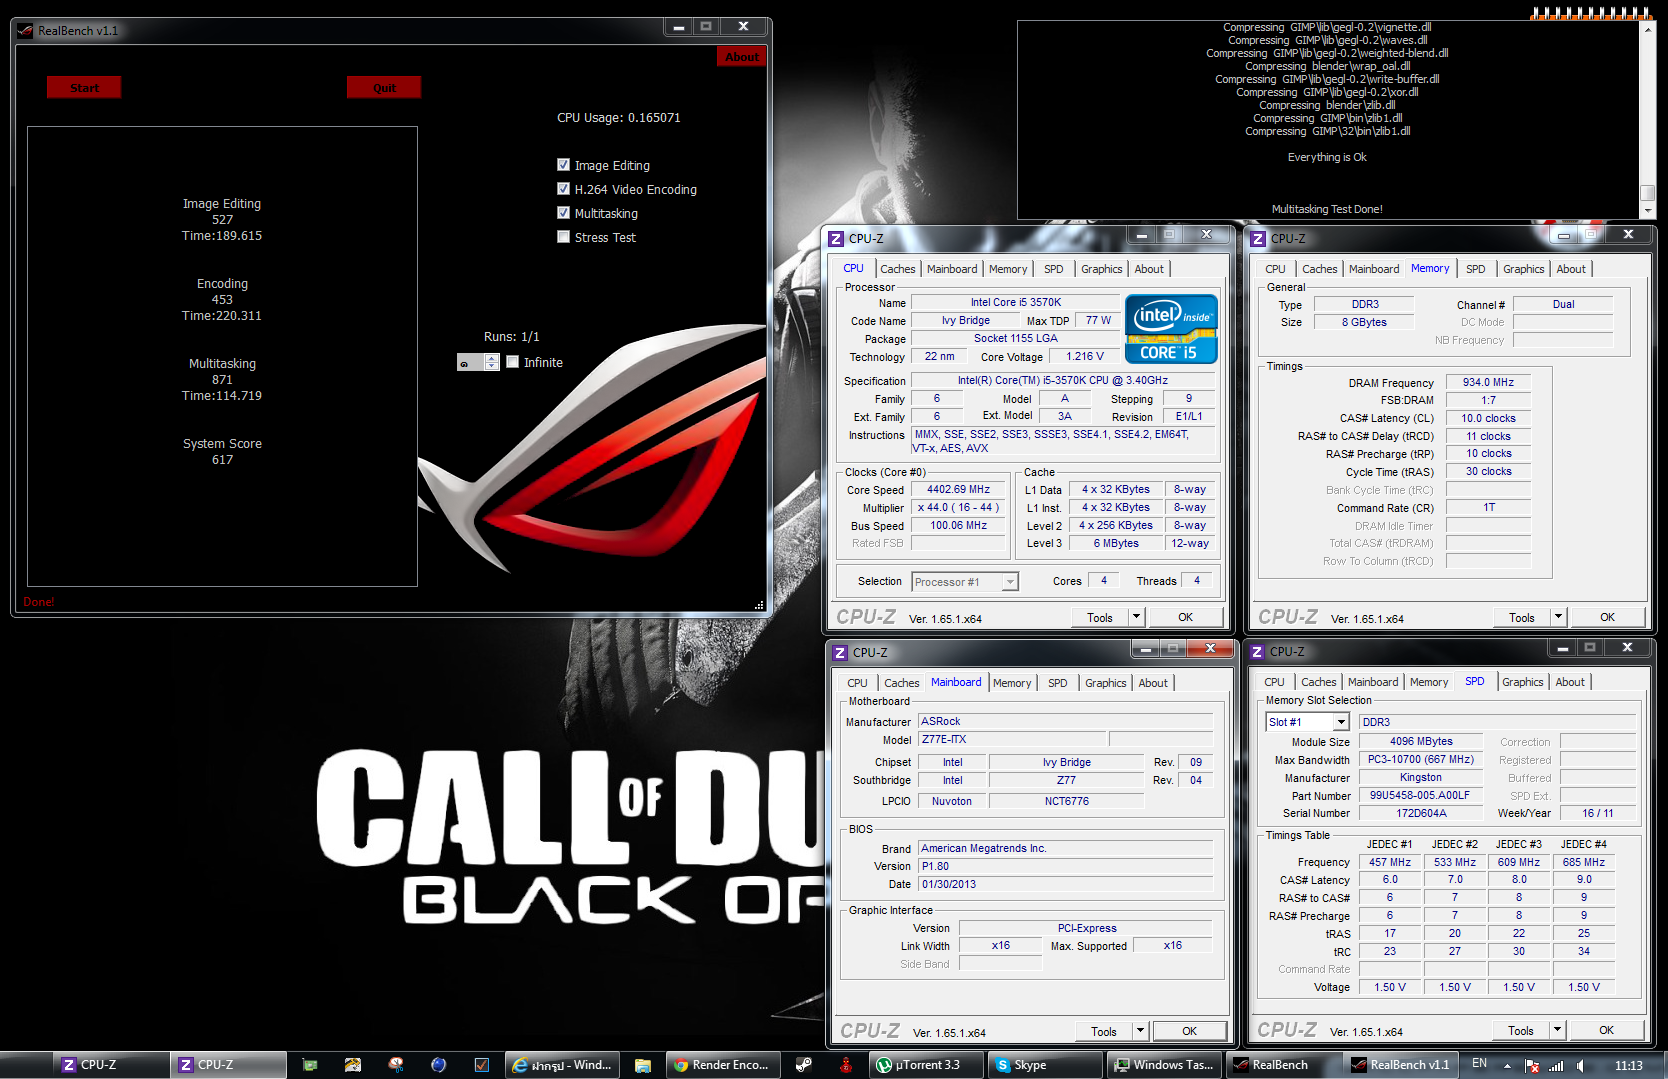Click the EN language indicator on the taskbar
Image resolution: width=1668 pixels, height=1079 pixels.
[x=1479, y=1064]
